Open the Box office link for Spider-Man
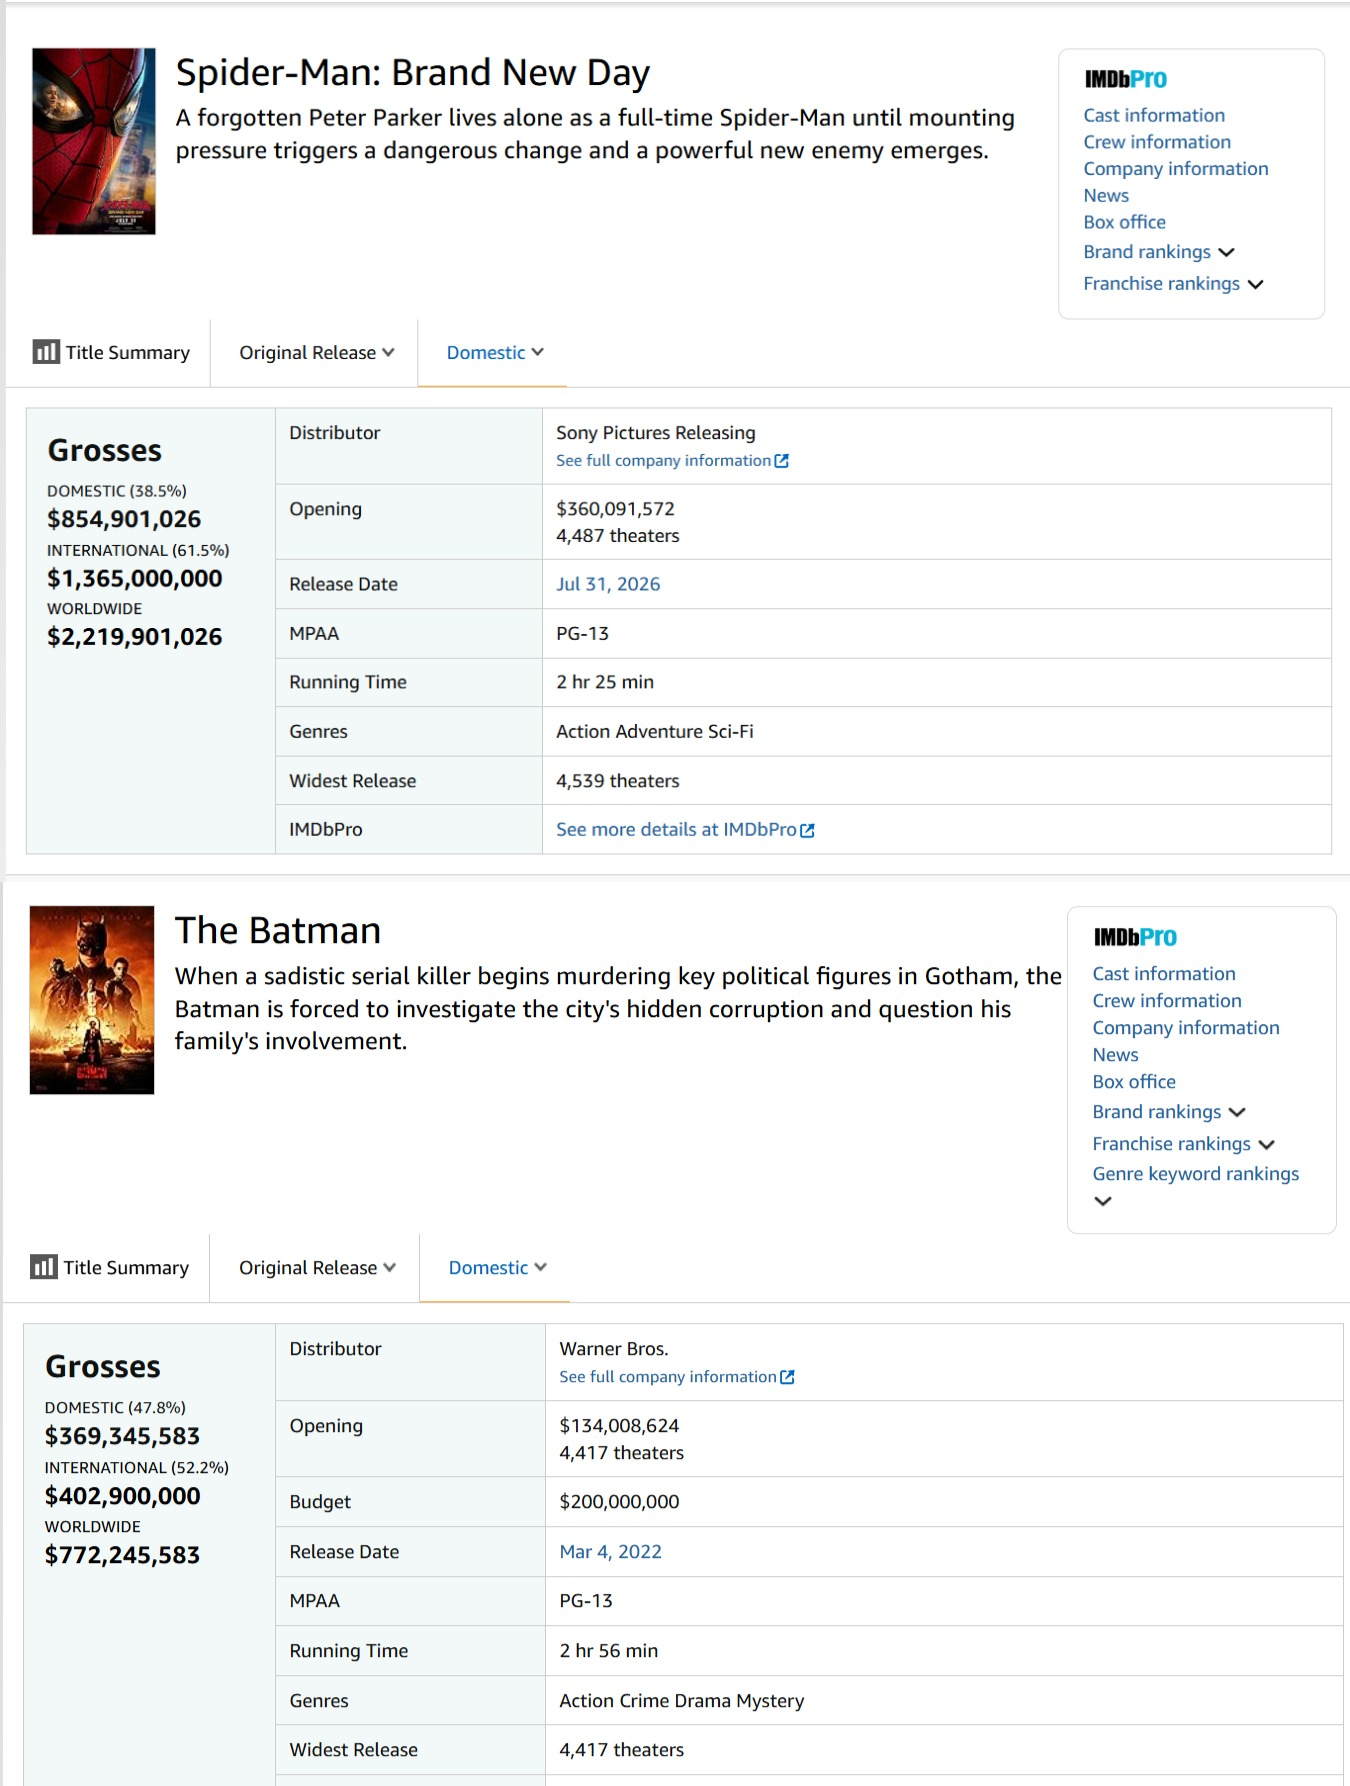1350x1786 pixels. point(1125,222)
